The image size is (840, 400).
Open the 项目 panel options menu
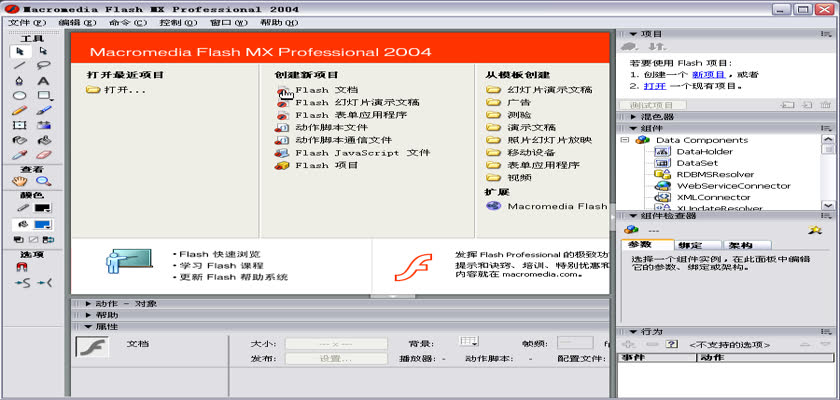pyautogui.click(x=826, y=34)
